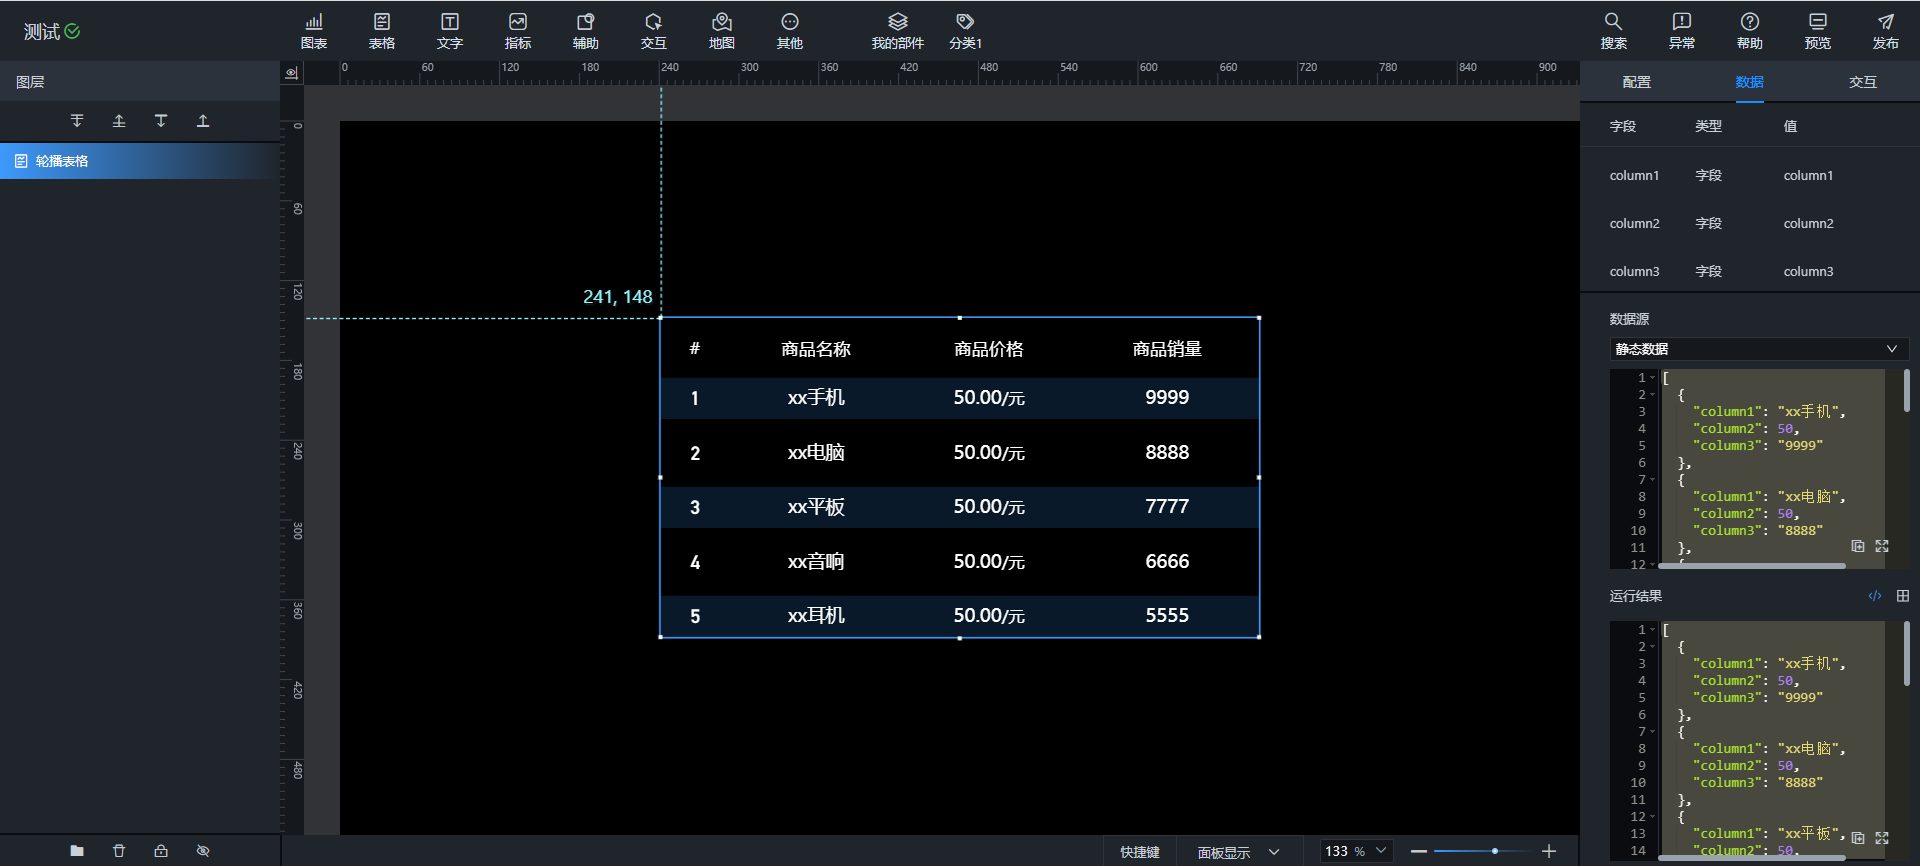The width and height of the screenshot is (1920, 866).
Task: Toggle layer visibility with eye icon
Action: (203, 850)
